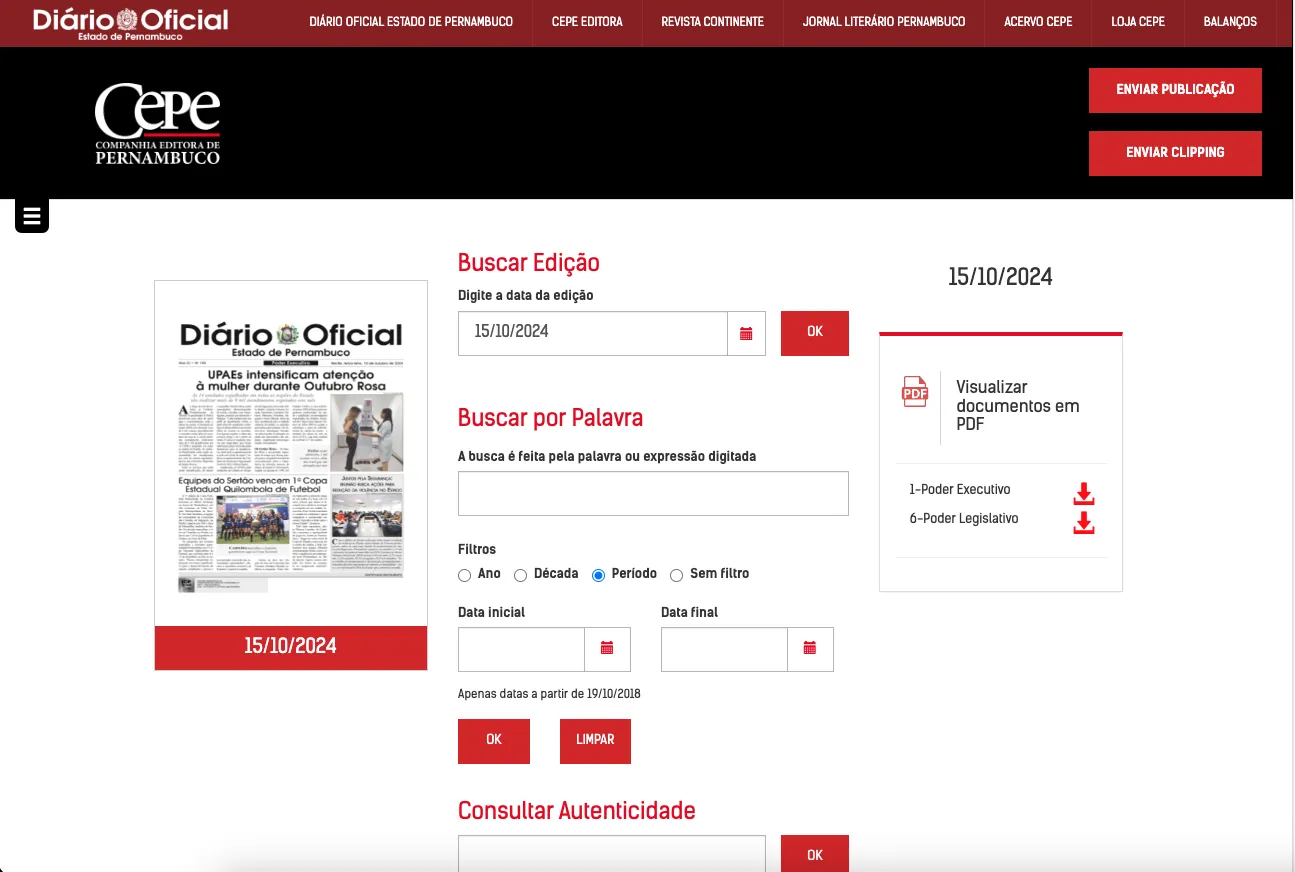This screenshot has width=1295, height=872.
Task: Select the Sem filtro radio button
Action: click(676, 575)
